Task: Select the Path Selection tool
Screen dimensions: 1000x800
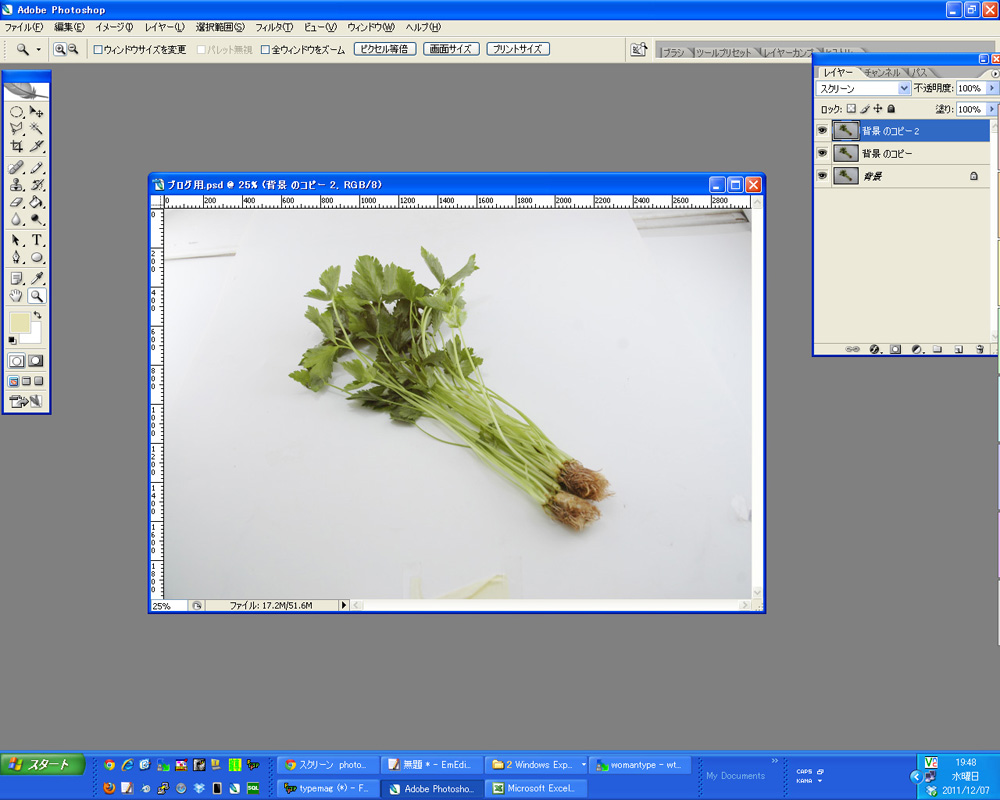Action: [x=17, y=241]
